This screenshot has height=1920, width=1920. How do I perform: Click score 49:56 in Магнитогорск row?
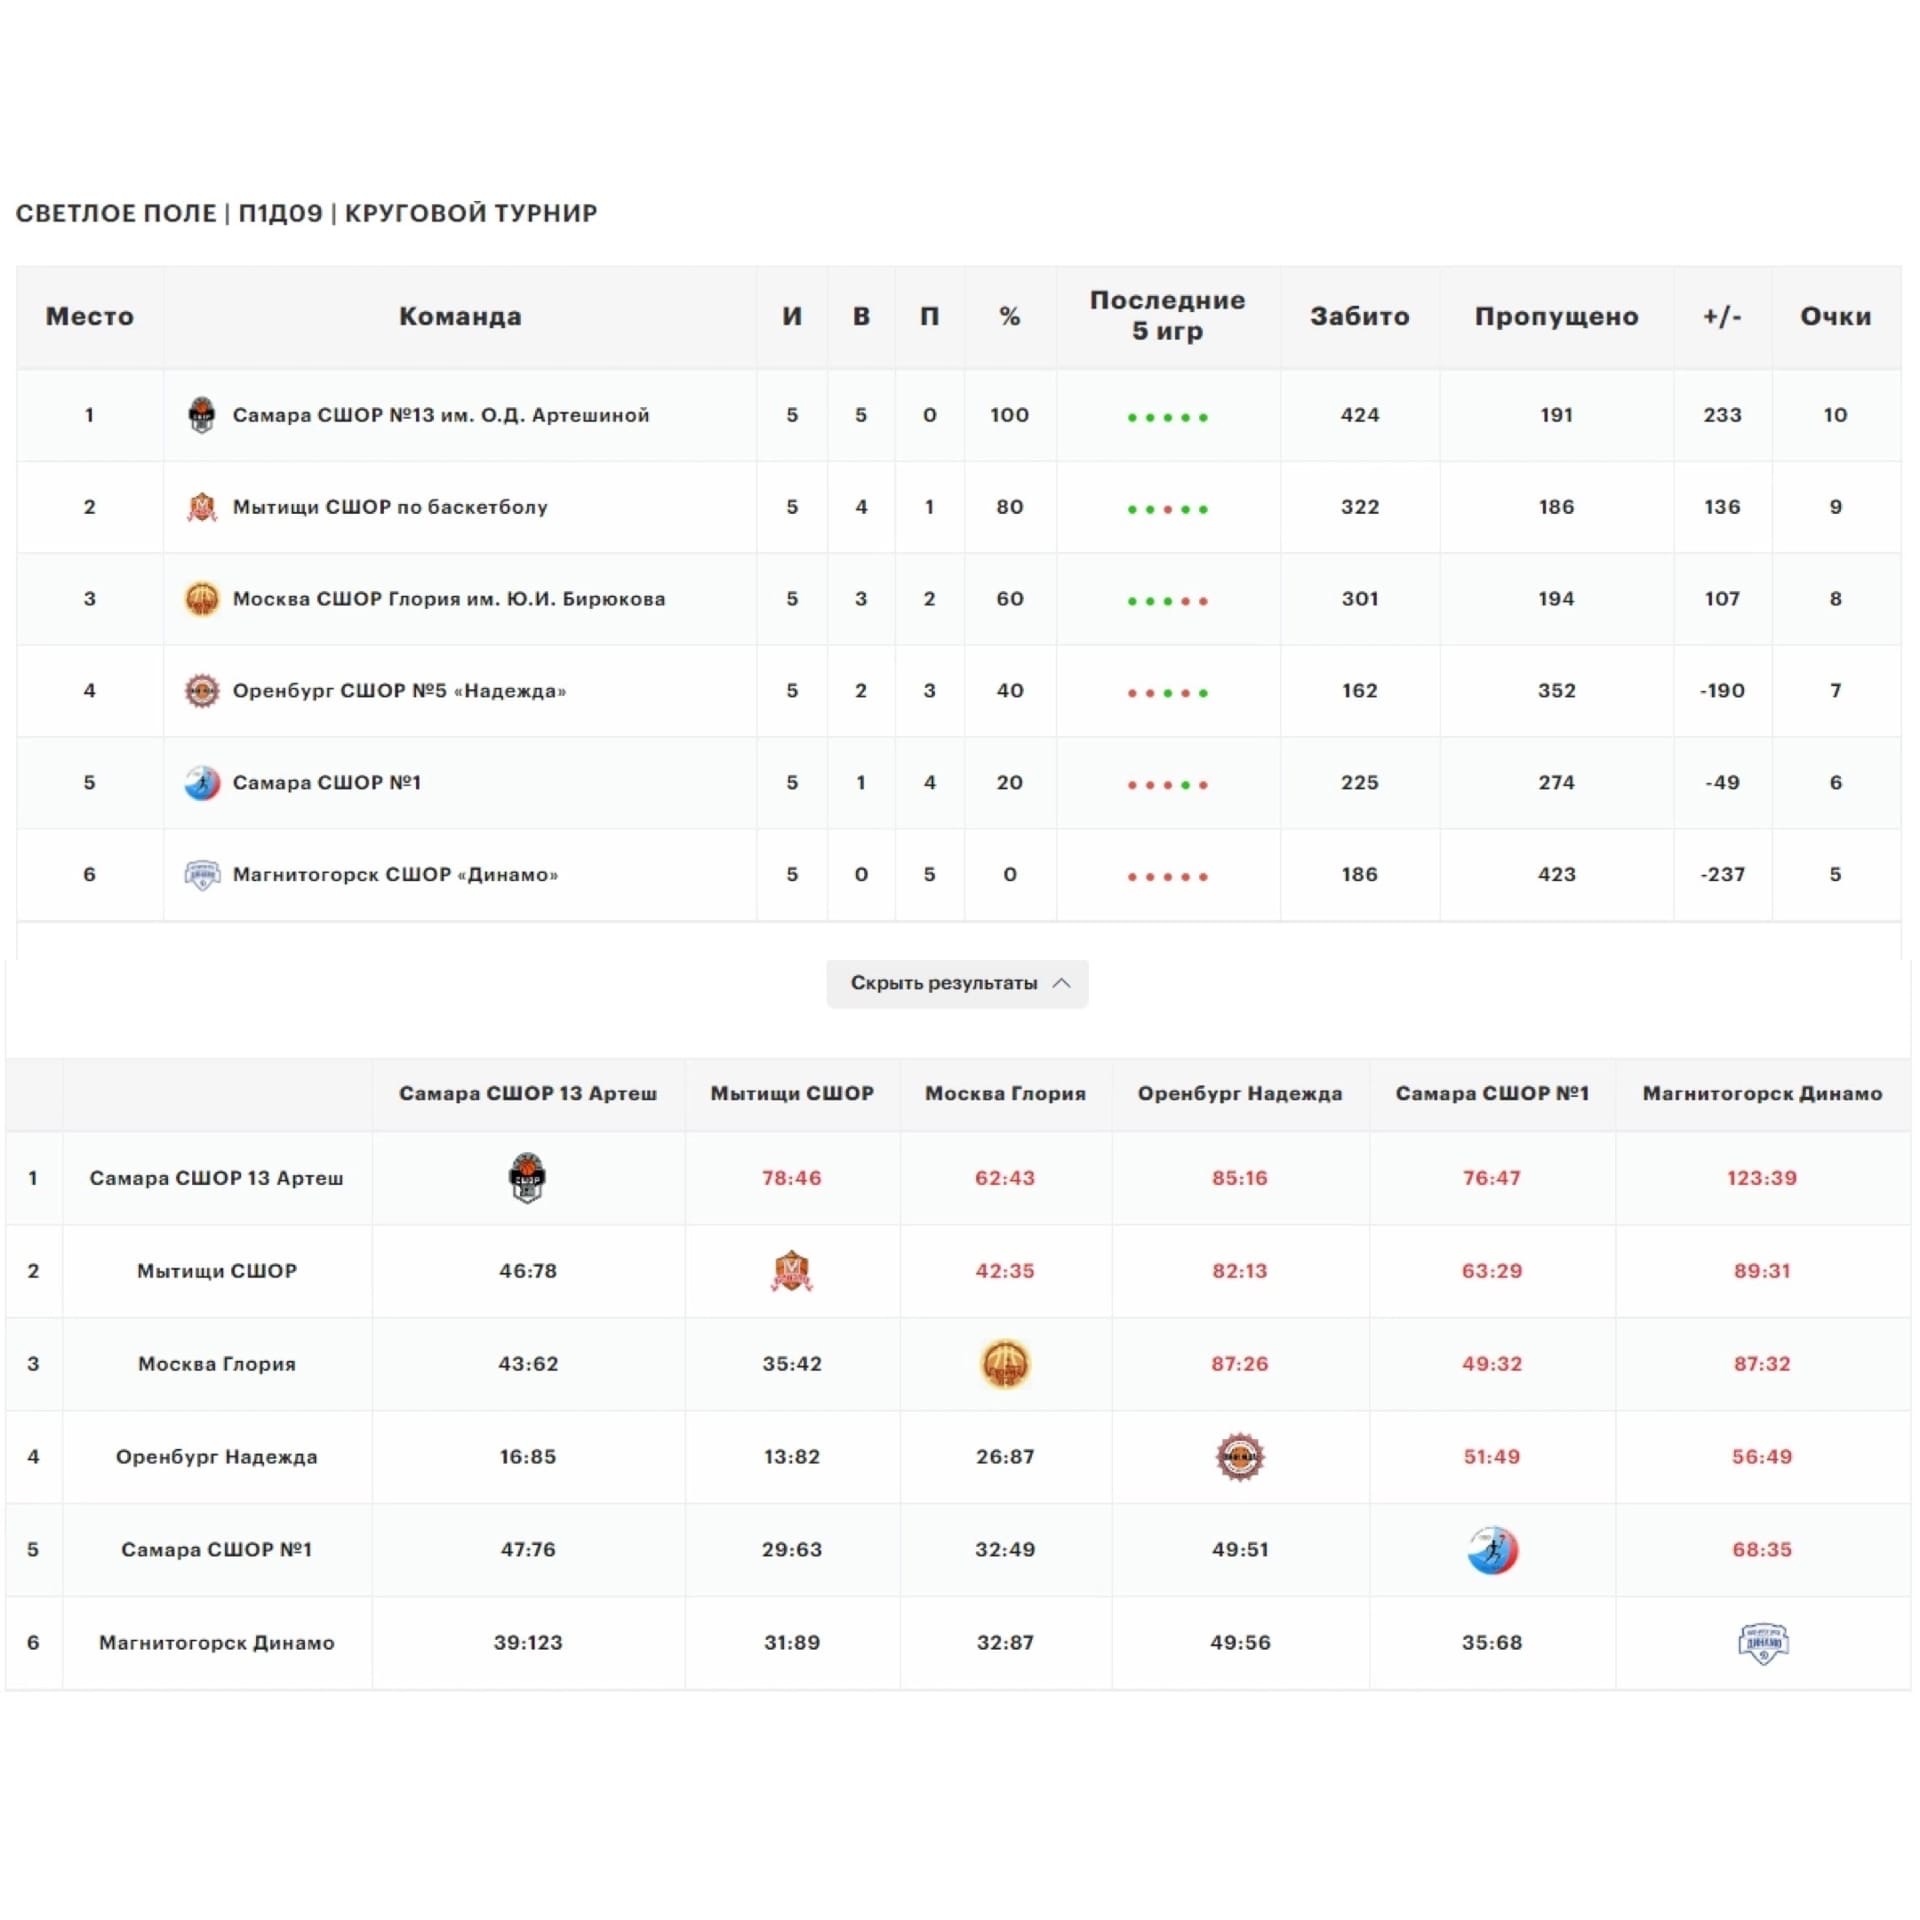pos(1240,1644)
